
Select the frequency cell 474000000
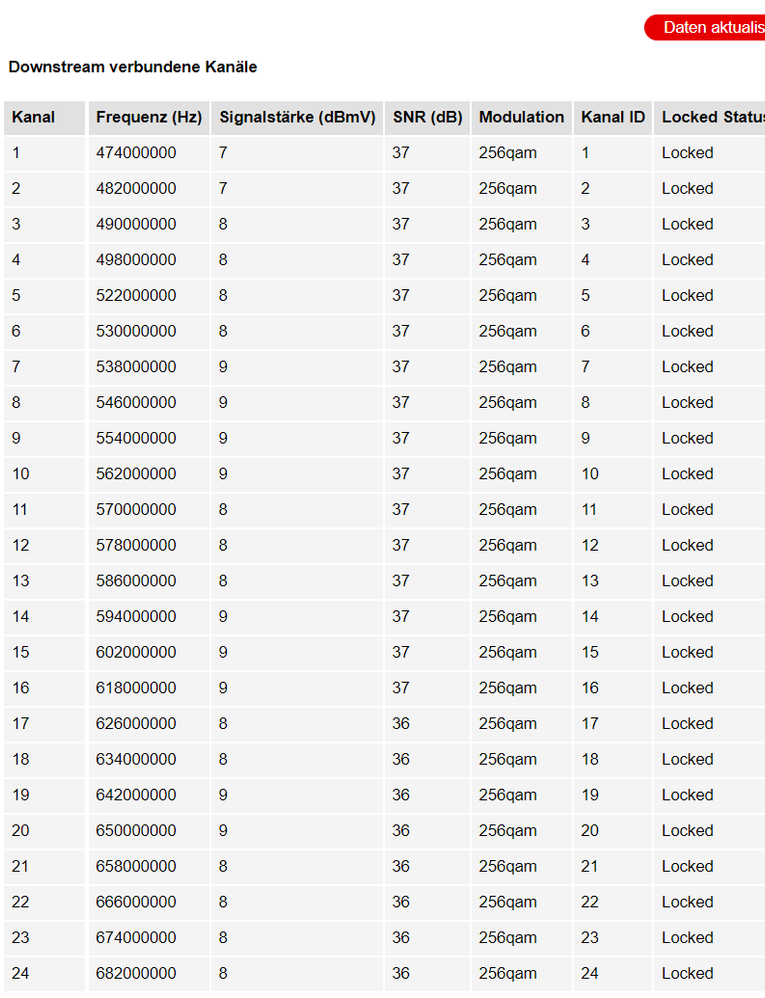(x=136, y=153)
